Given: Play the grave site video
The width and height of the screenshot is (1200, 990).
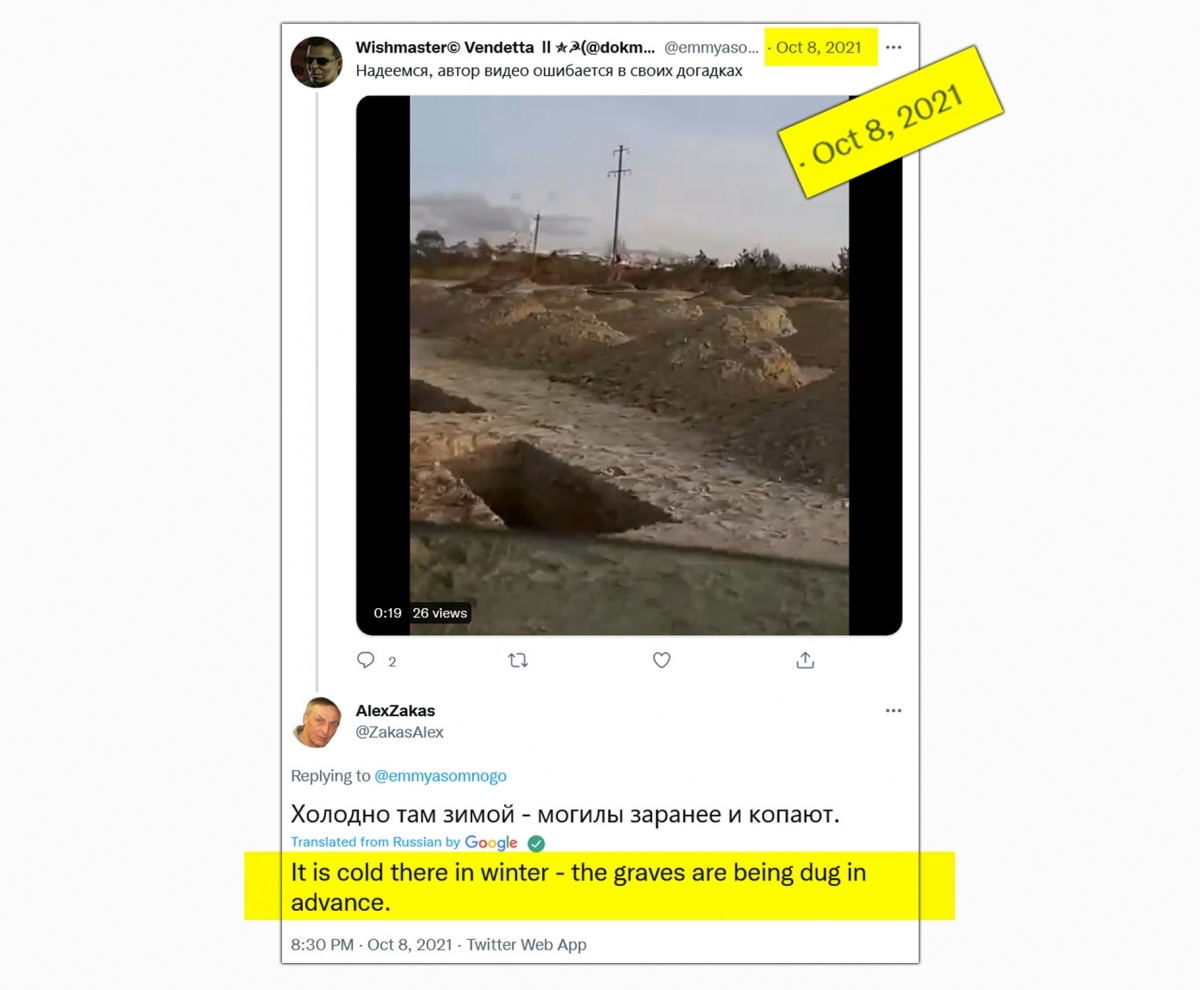Looking at the screenshot, I should click(x=629, y=365).
